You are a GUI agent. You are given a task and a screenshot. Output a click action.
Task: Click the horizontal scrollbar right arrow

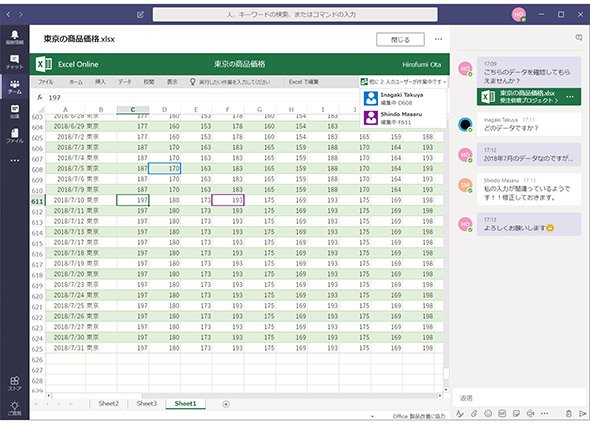(440, 395)
